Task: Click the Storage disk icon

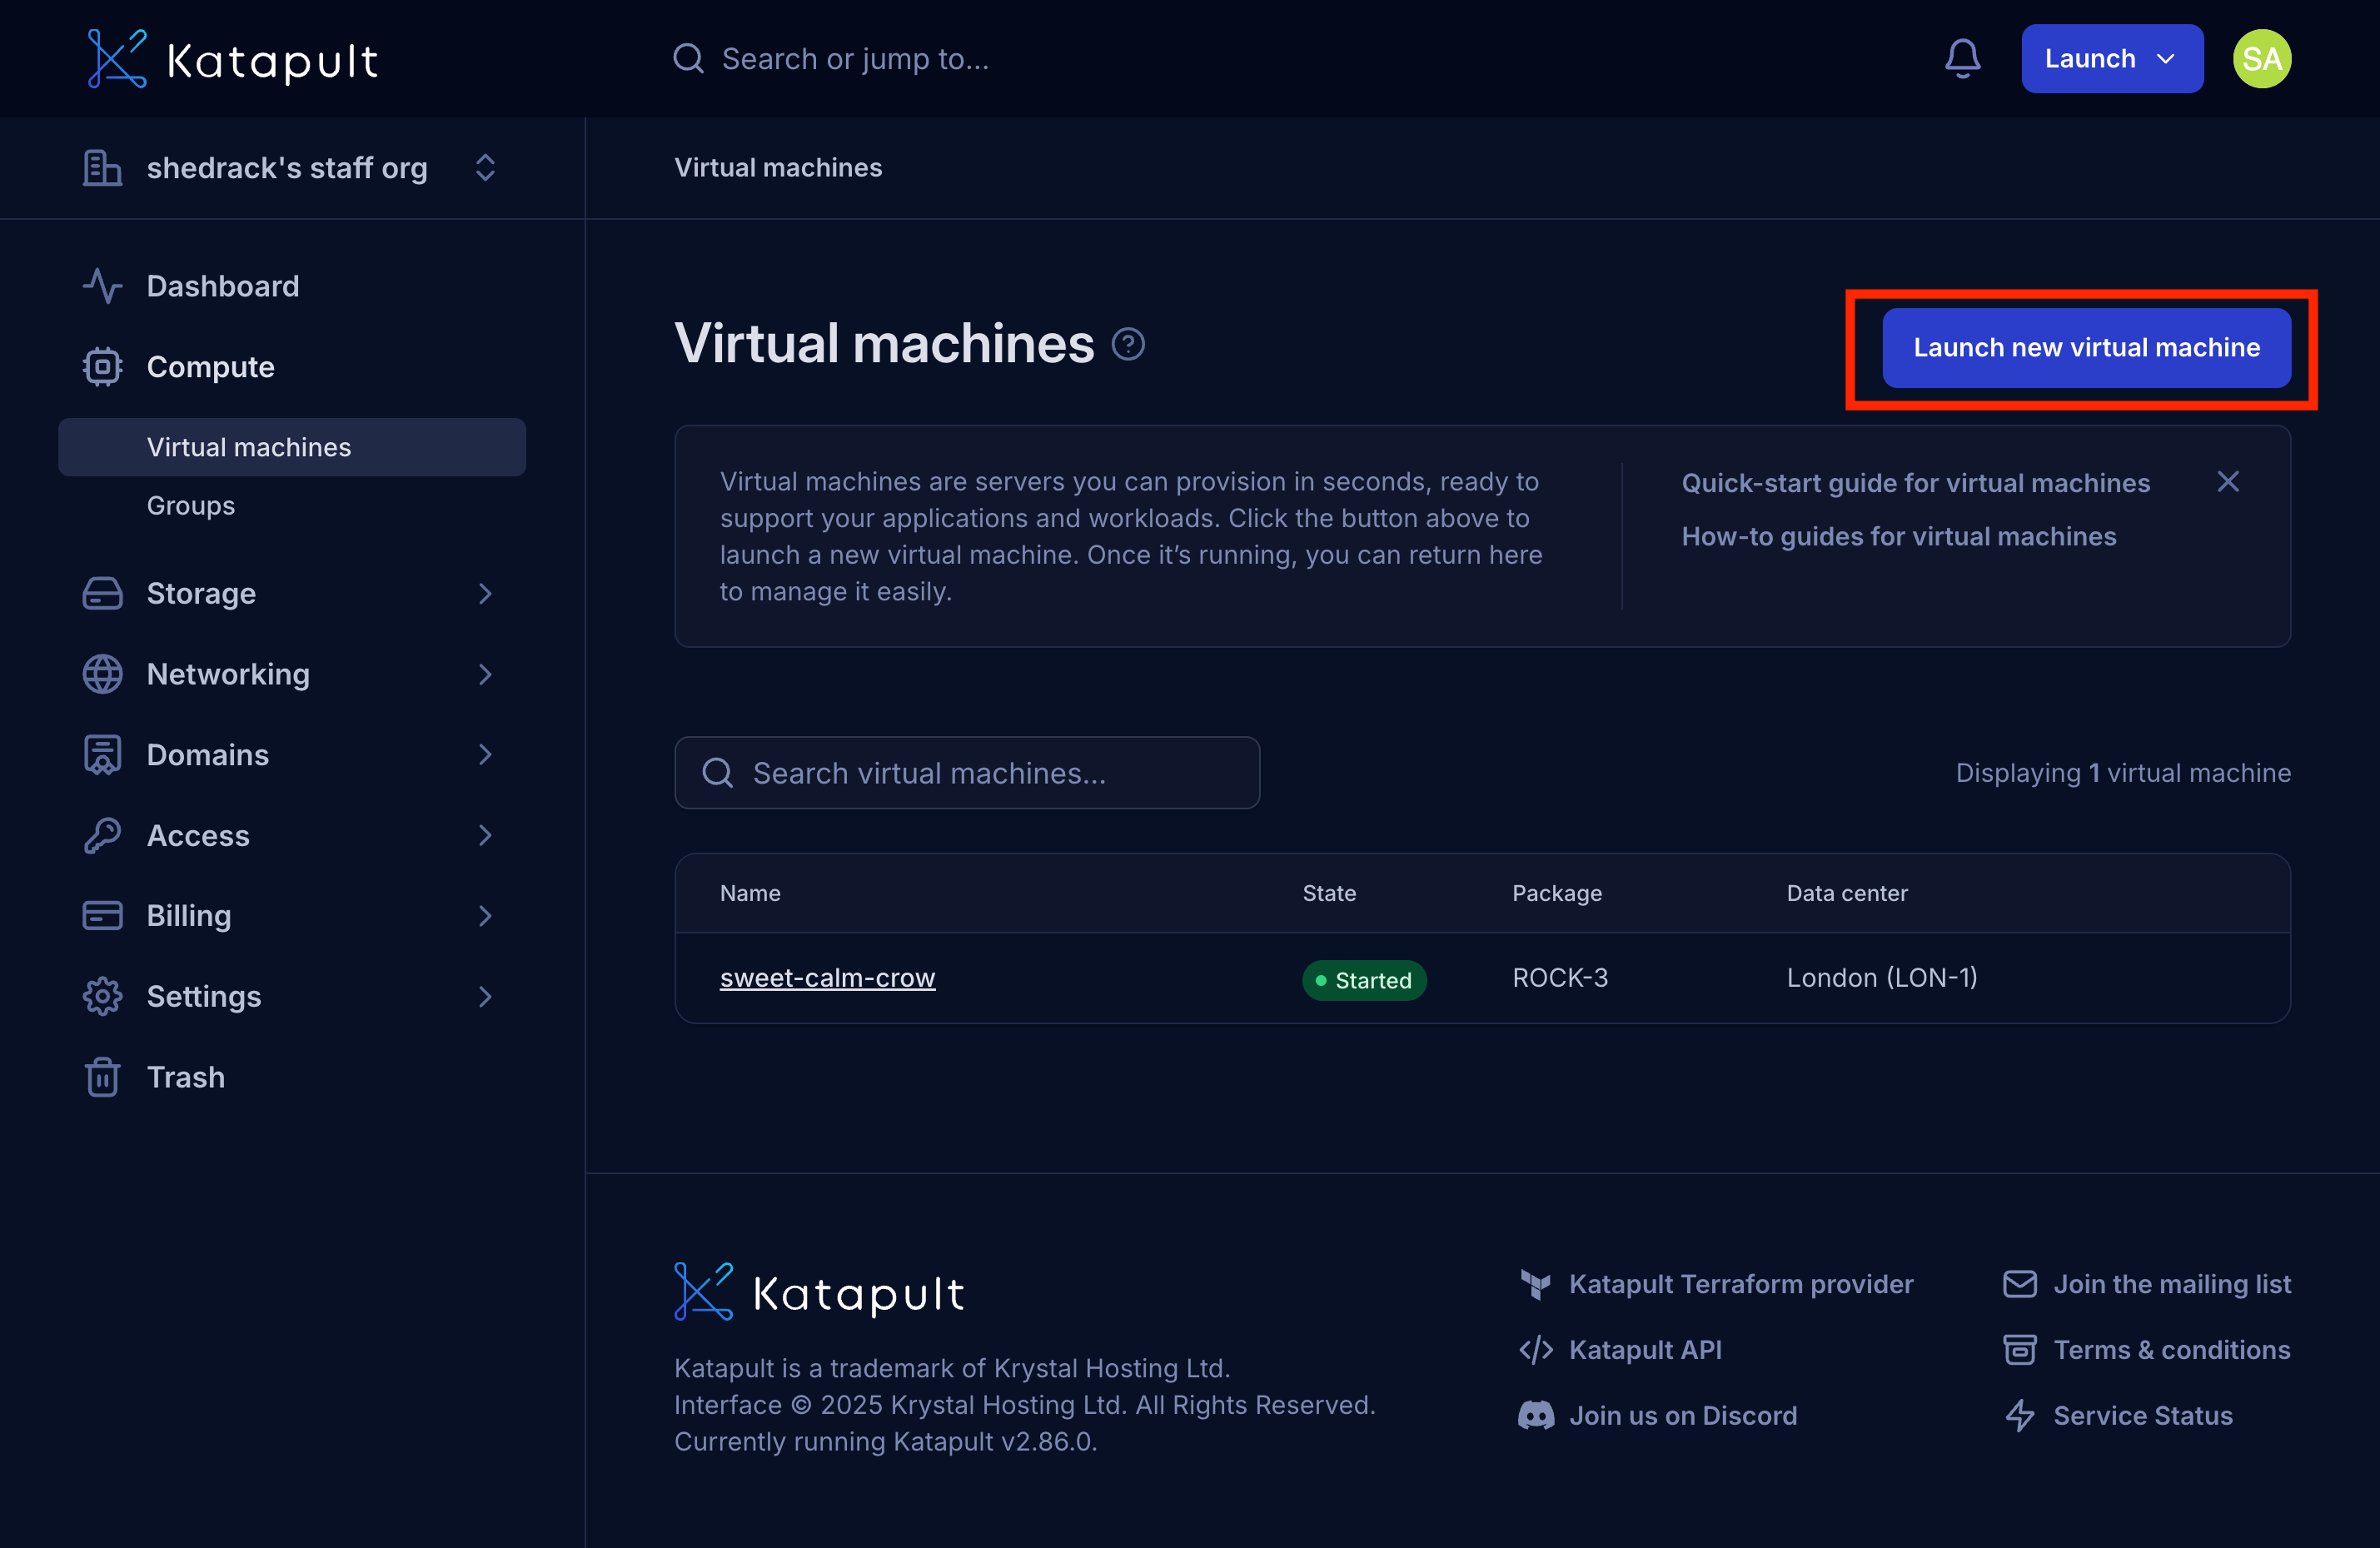Action: [102, 592]
